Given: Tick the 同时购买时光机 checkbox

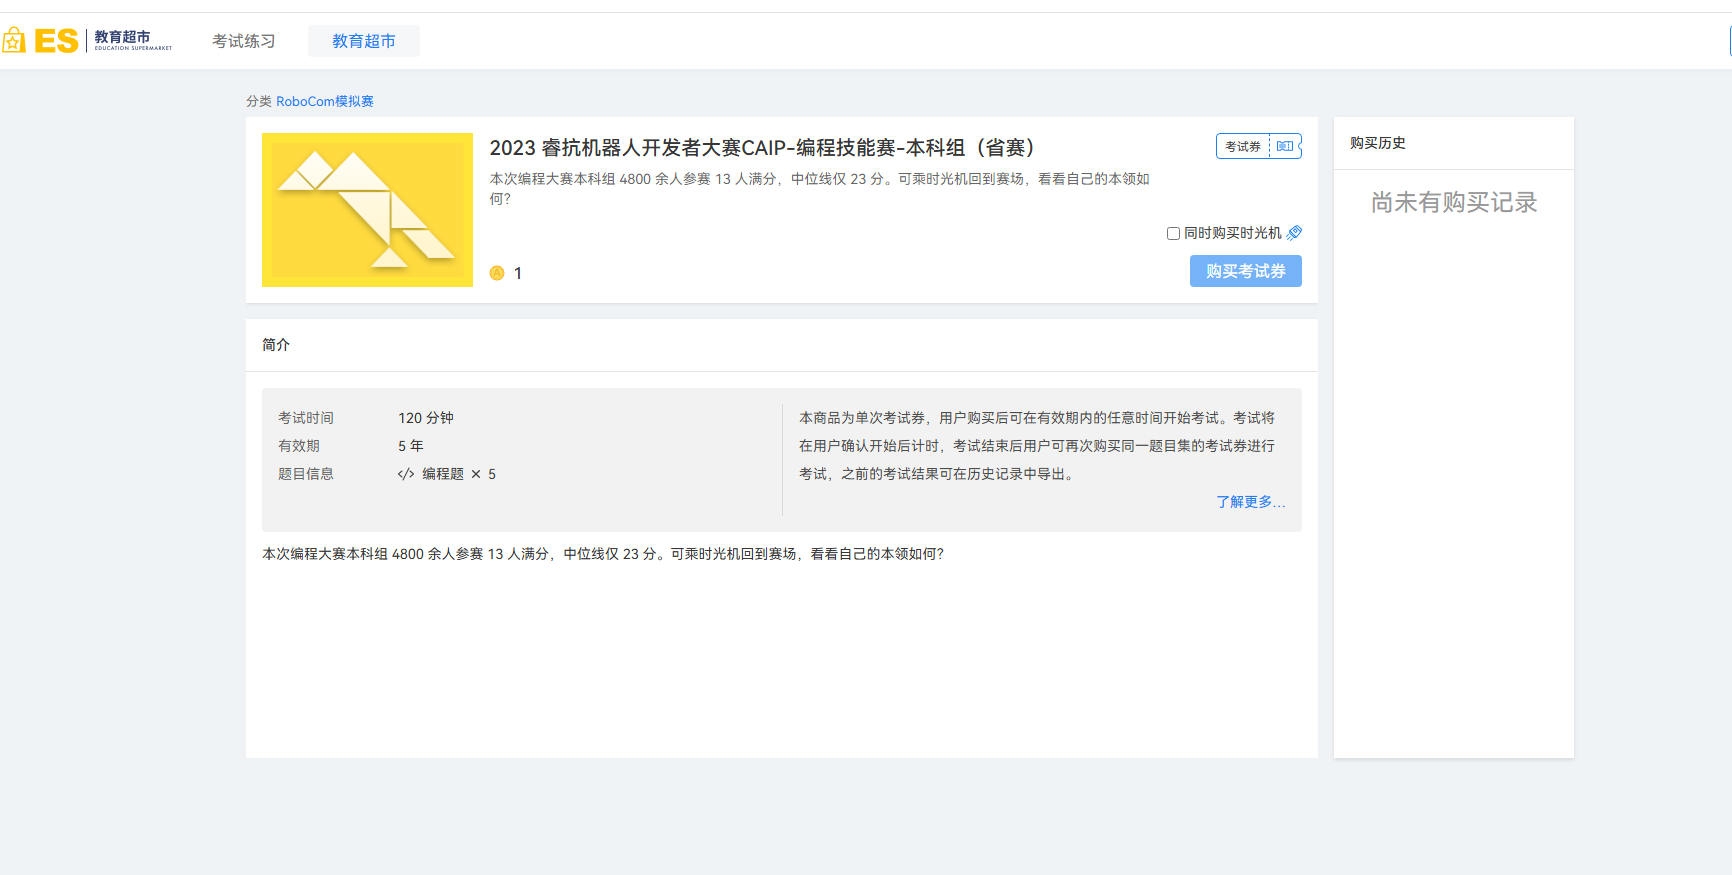Looking at the screenshot, I should 1173,233.
